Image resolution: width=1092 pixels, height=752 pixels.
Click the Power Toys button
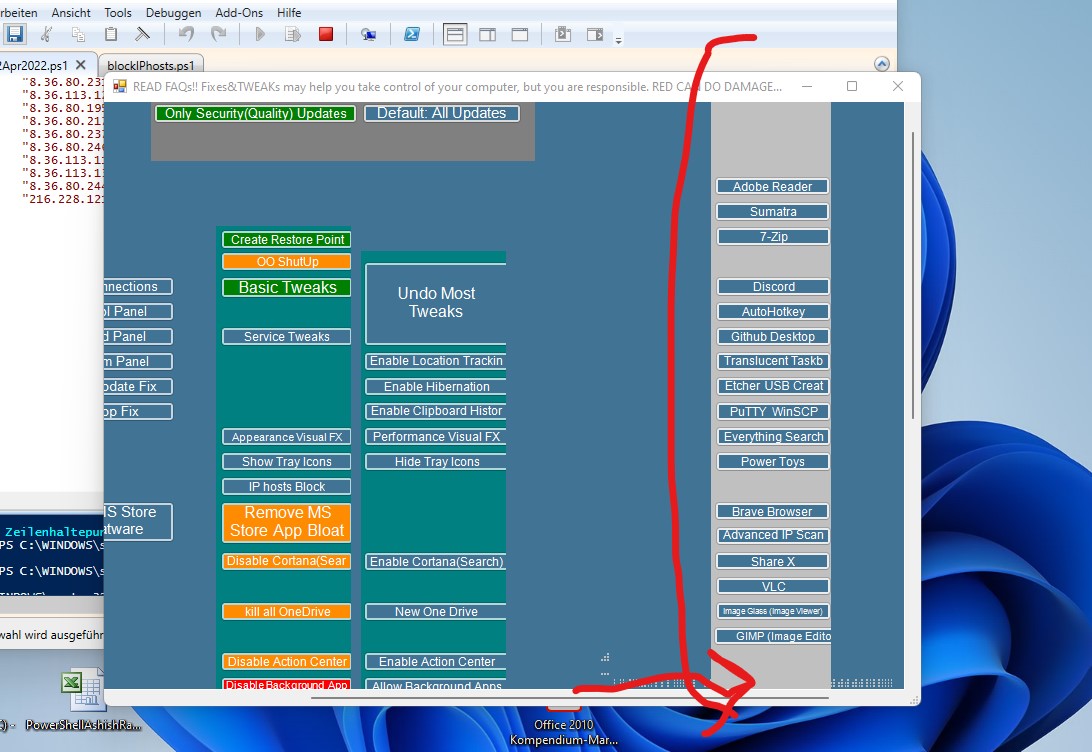(773, 462)
